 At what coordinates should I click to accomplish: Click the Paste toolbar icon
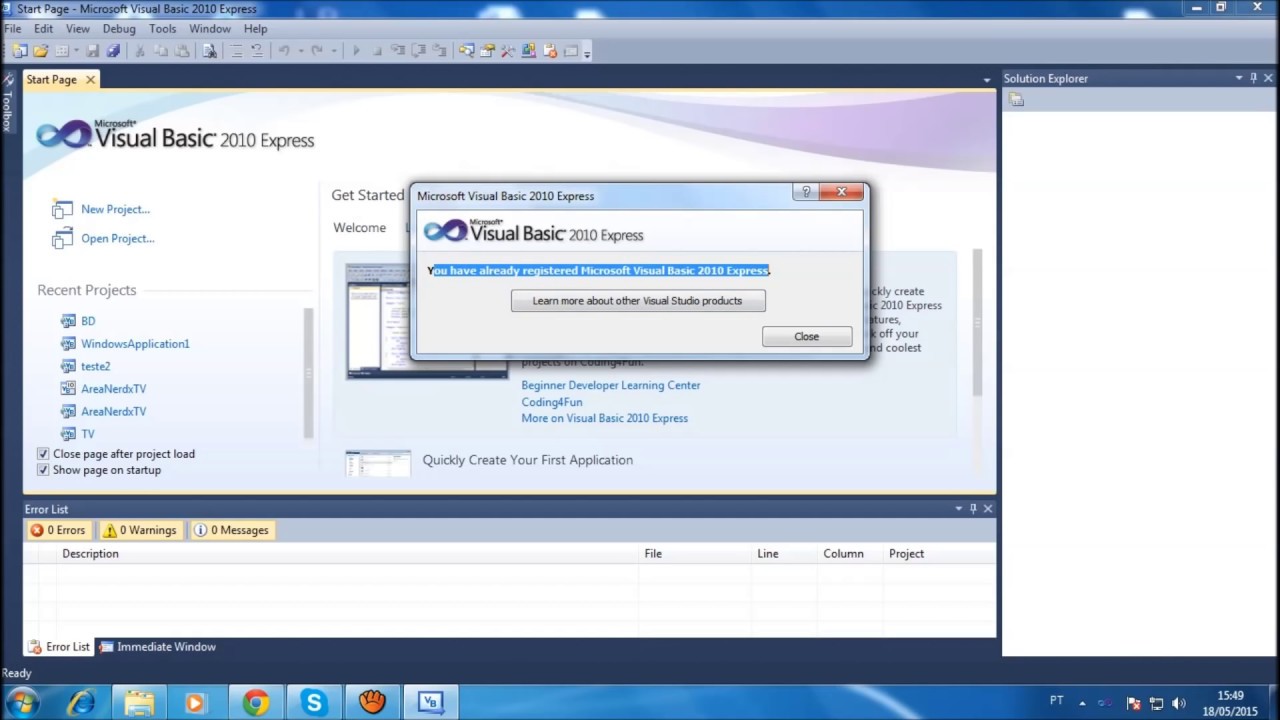(181, 51)
